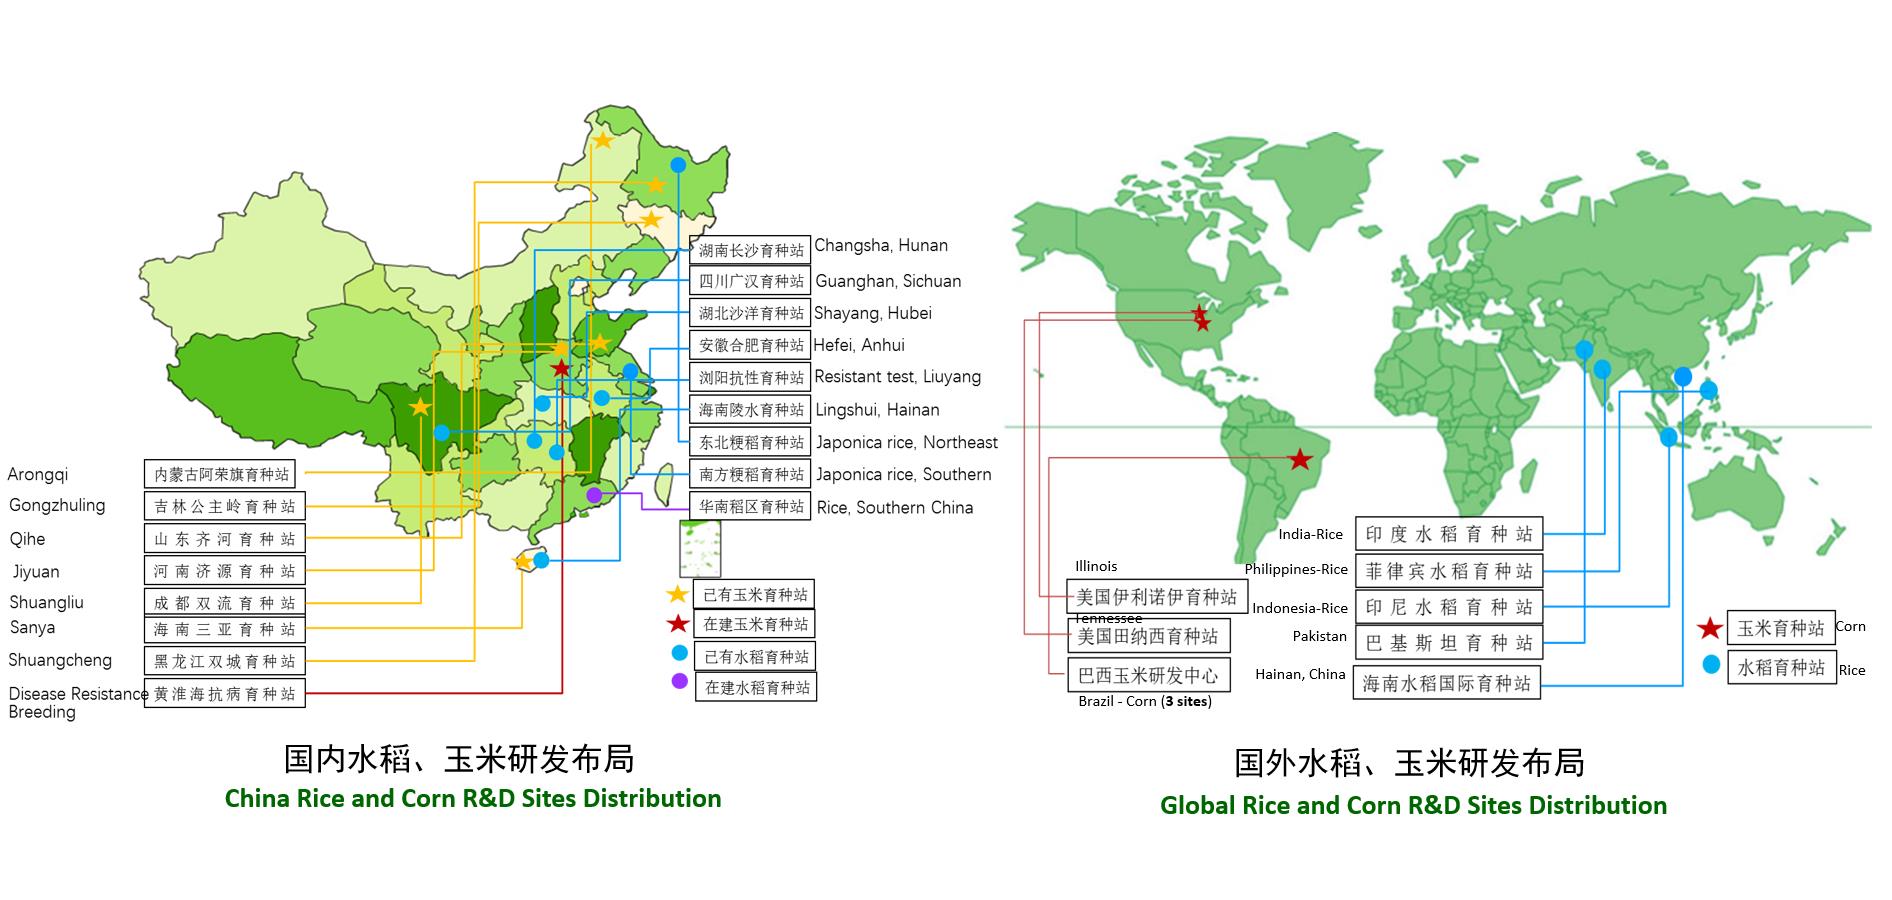The height and width of the screenshot is (900, 1892).
Task: Click the 湖南长沙育种站 label box
Action: 750,250
